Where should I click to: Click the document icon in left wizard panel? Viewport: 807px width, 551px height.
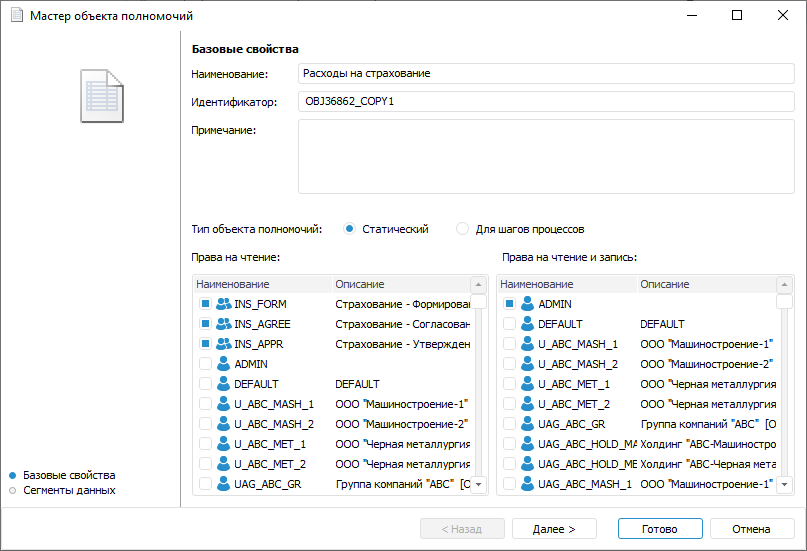point(100,96)
